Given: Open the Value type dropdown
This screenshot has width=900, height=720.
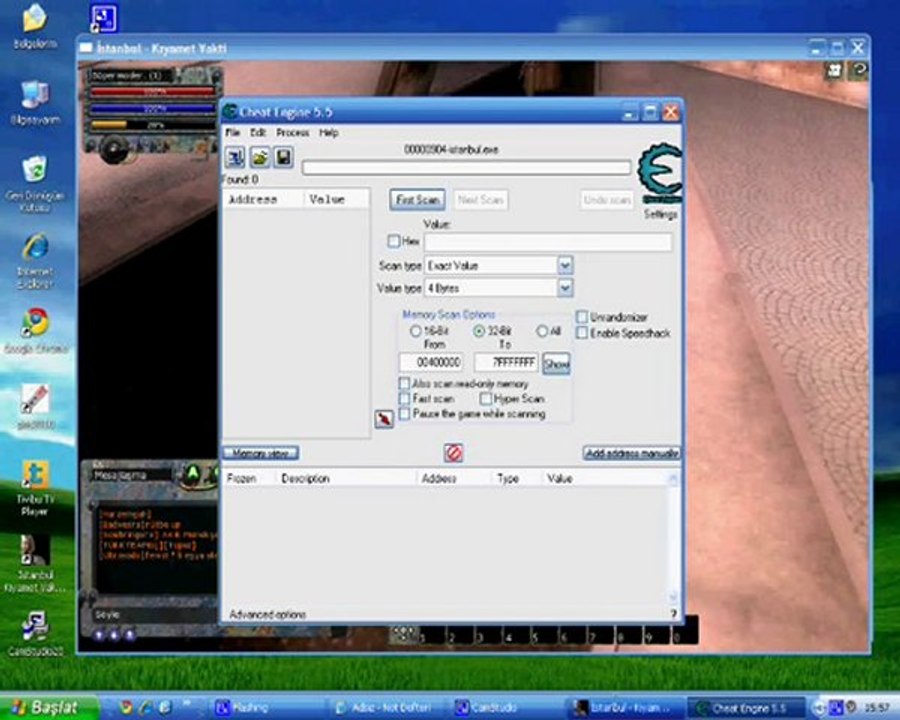Looking at the screenshot, I should (565, 288).
